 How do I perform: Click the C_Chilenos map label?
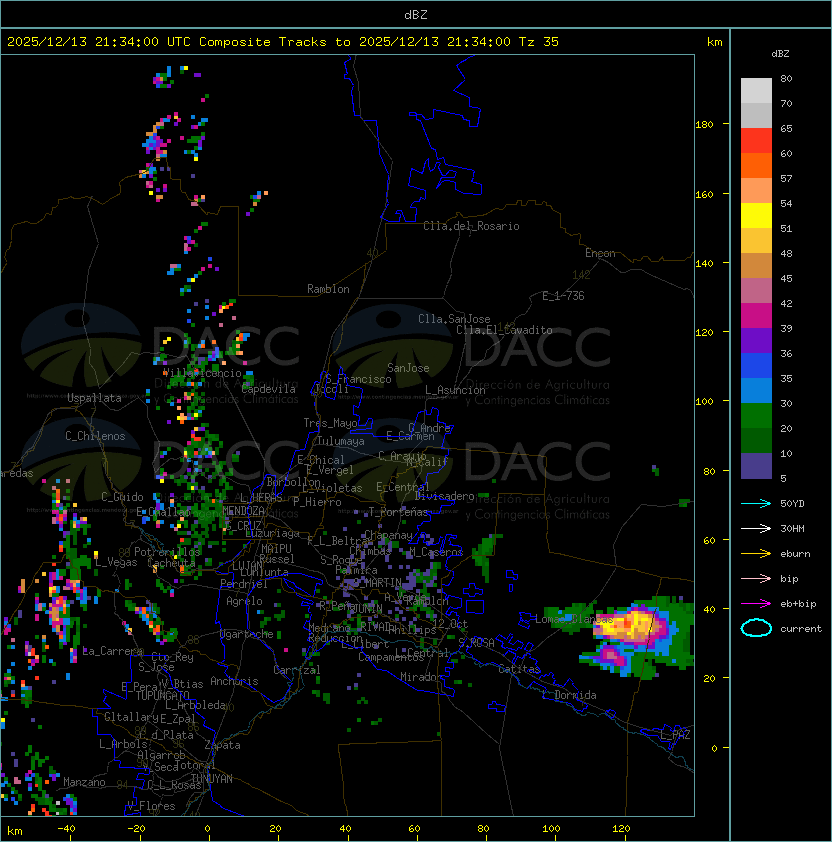(95, 436)
